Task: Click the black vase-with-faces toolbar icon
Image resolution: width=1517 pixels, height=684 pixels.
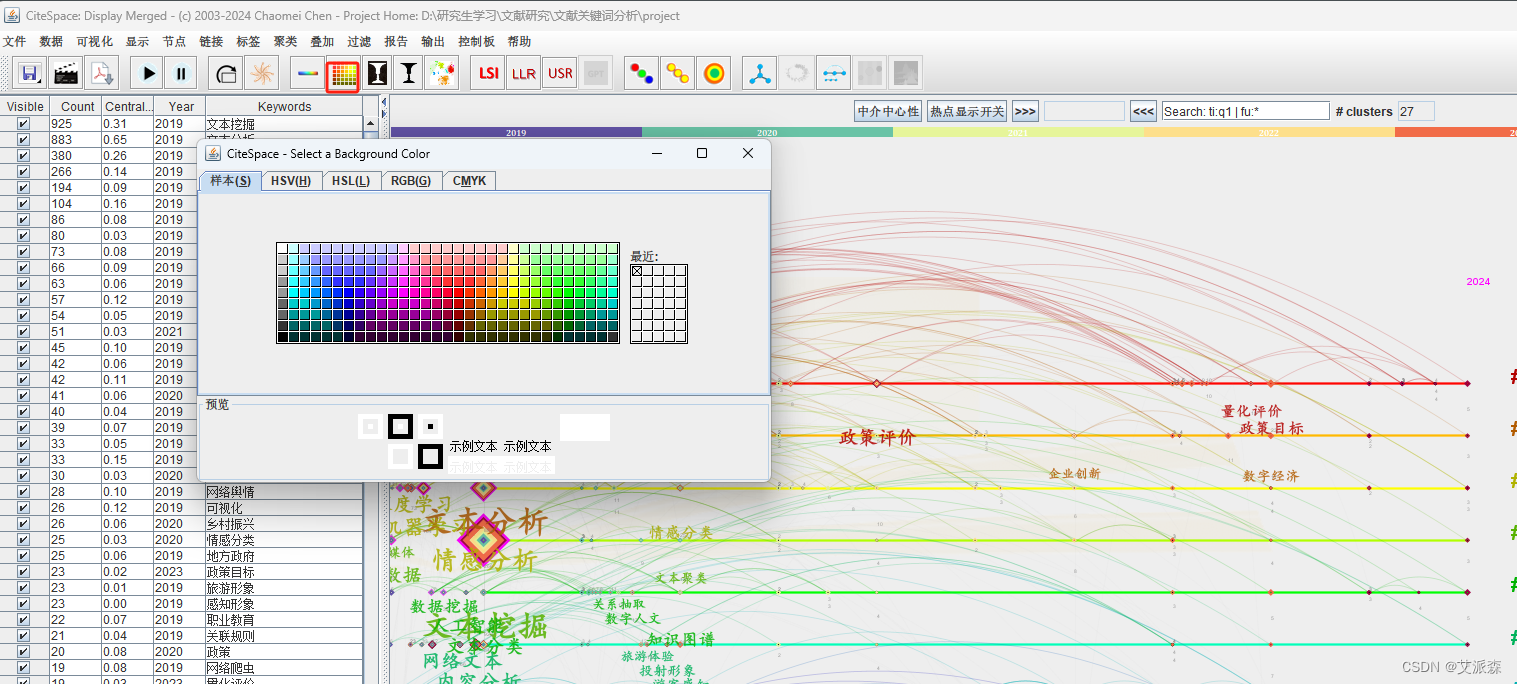Action: 377,73
